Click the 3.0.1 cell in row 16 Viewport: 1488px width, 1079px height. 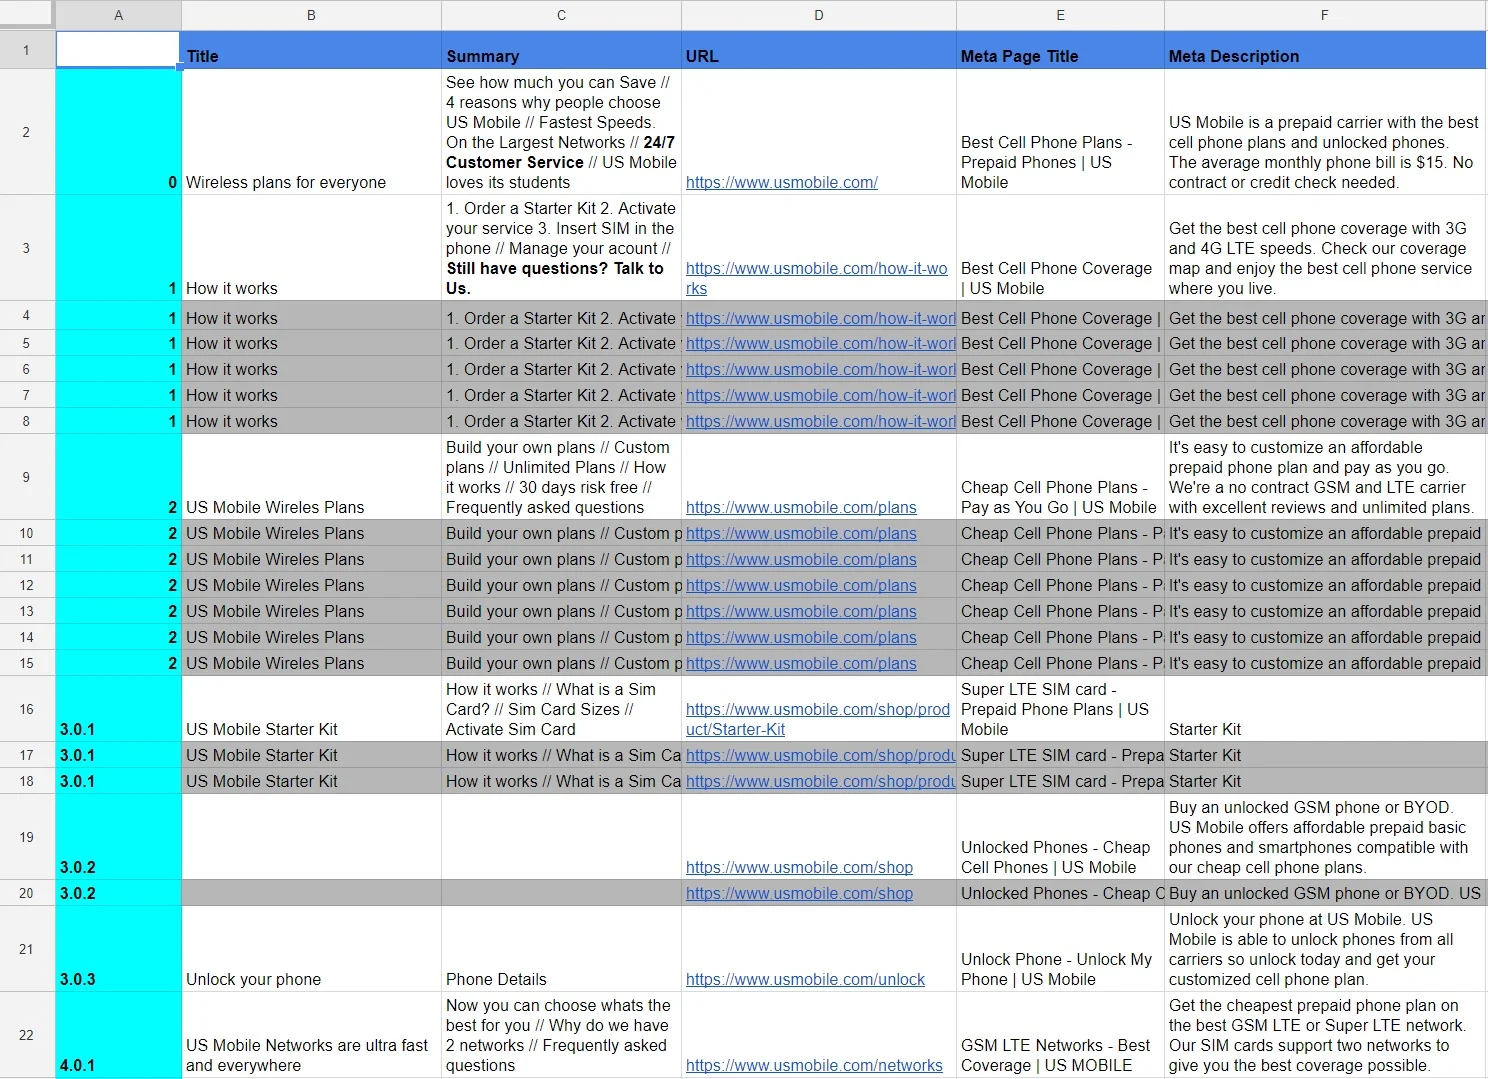pyautogui.click(x=118, y=709)
